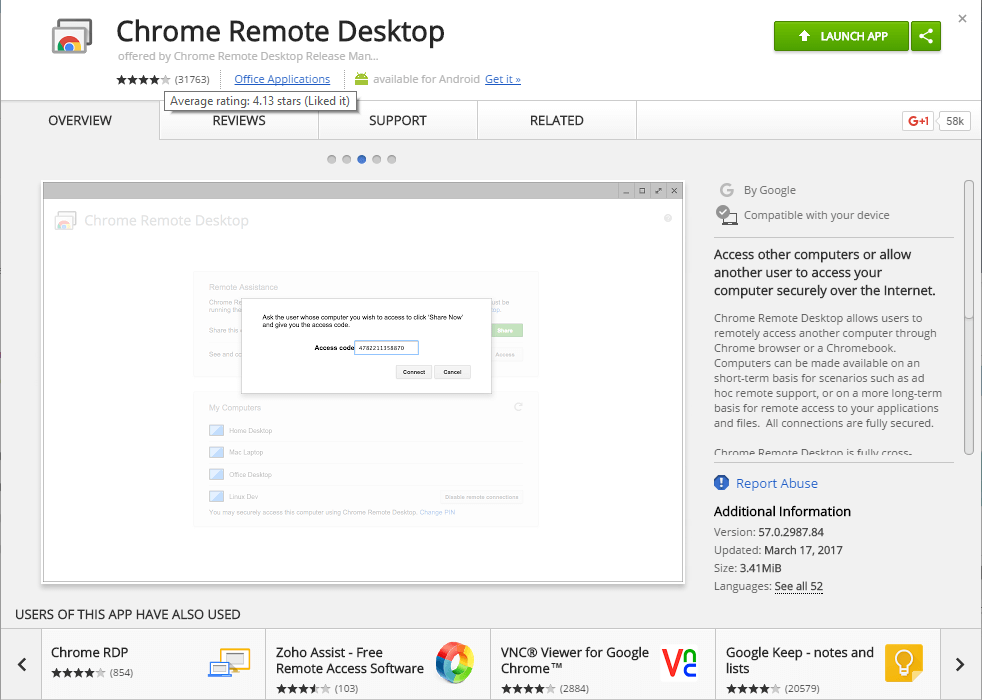Open the Report Abuse link
Screen dimensions: 982x700
[777, 483]
